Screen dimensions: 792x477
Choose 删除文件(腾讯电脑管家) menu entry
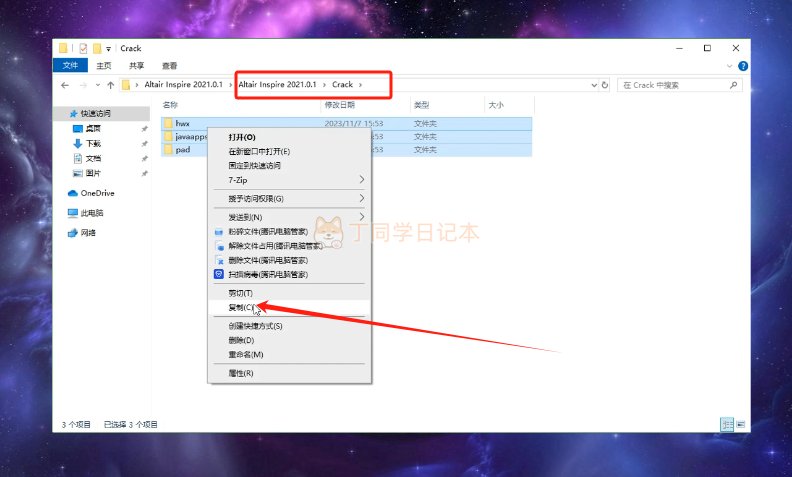(x=289, y=260)
